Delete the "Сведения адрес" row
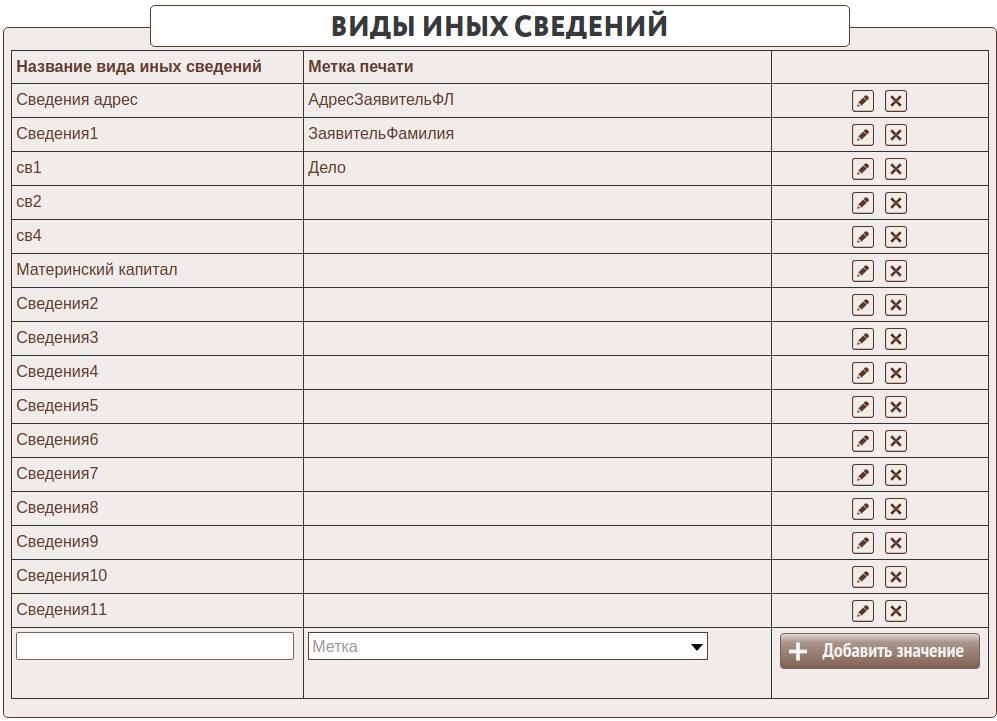997x721 pixels. pyautogui.click(x=896, y=101)
